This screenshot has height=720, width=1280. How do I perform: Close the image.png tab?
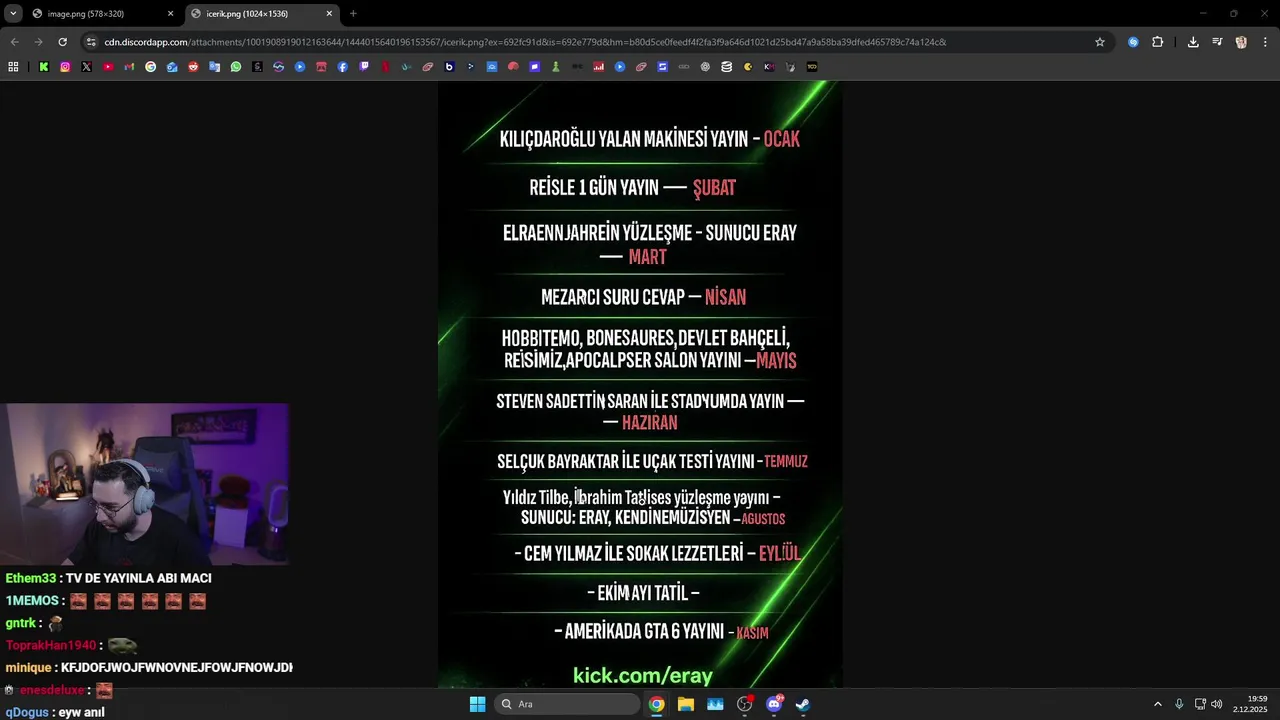click(x=170, y=14)
